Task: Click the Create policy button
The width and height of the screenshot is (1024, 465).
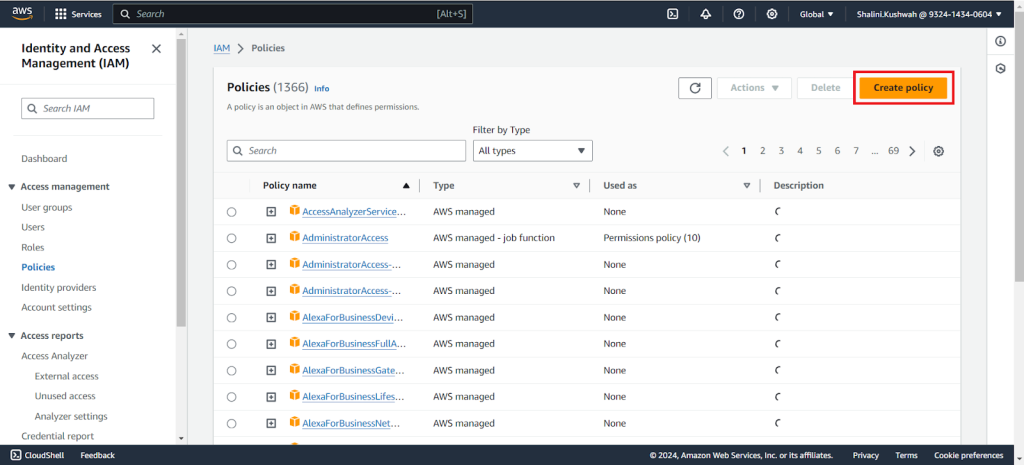Action: click(x=903, y=88)
